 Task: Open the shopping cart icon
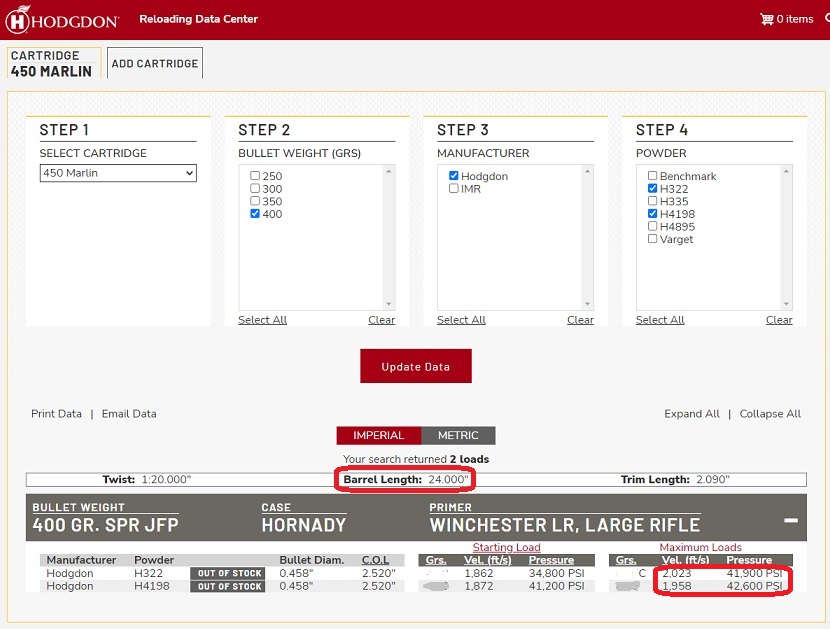coord(766,19)
